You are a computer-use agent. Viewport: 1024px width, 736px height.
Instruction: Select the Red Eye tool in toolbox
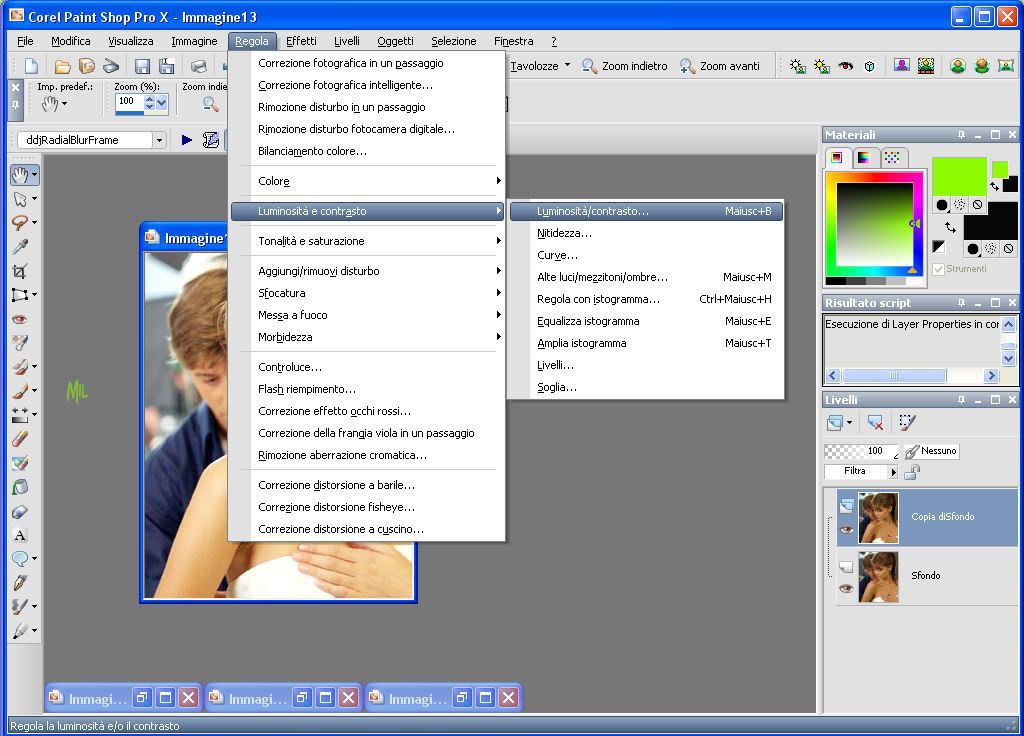20,319
